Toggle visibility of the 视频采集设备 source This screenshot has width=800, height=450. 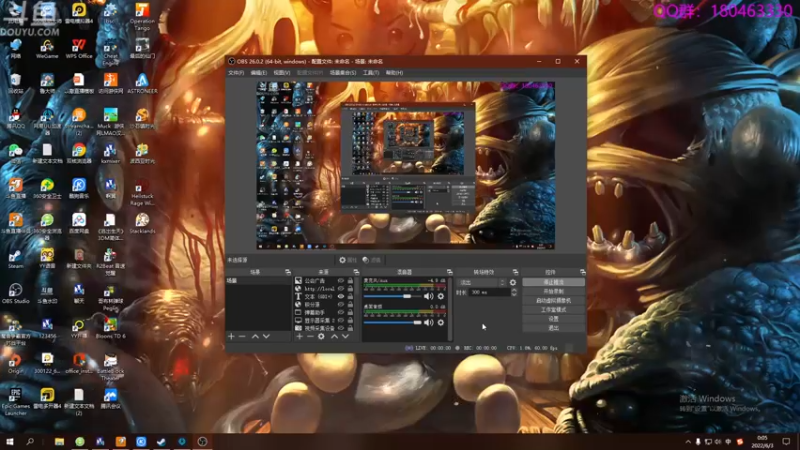341,328
